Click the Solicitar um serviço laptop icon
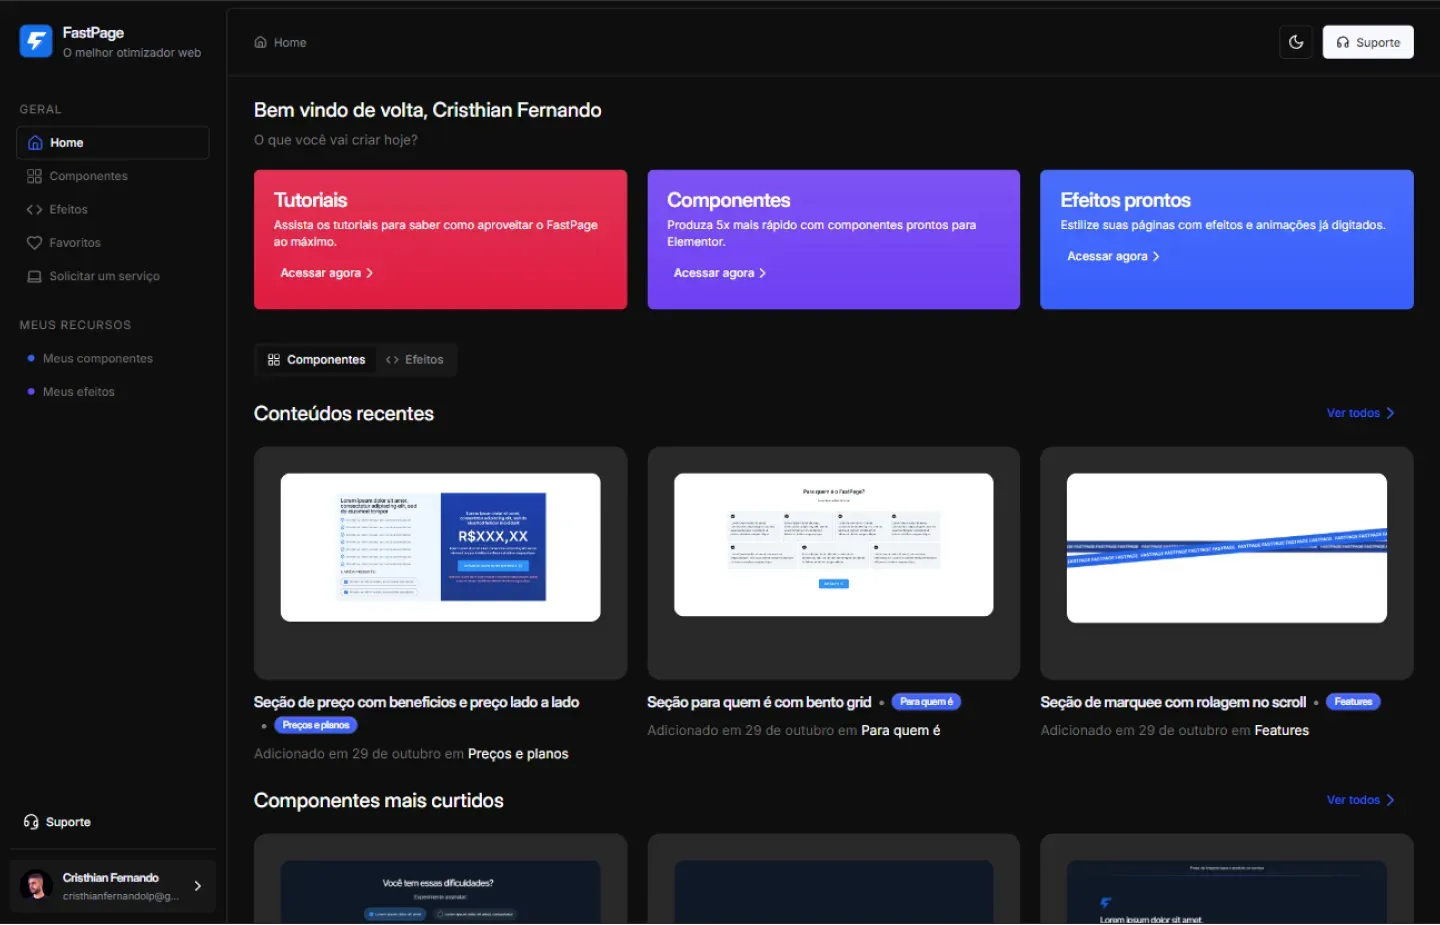 point(34,276)
